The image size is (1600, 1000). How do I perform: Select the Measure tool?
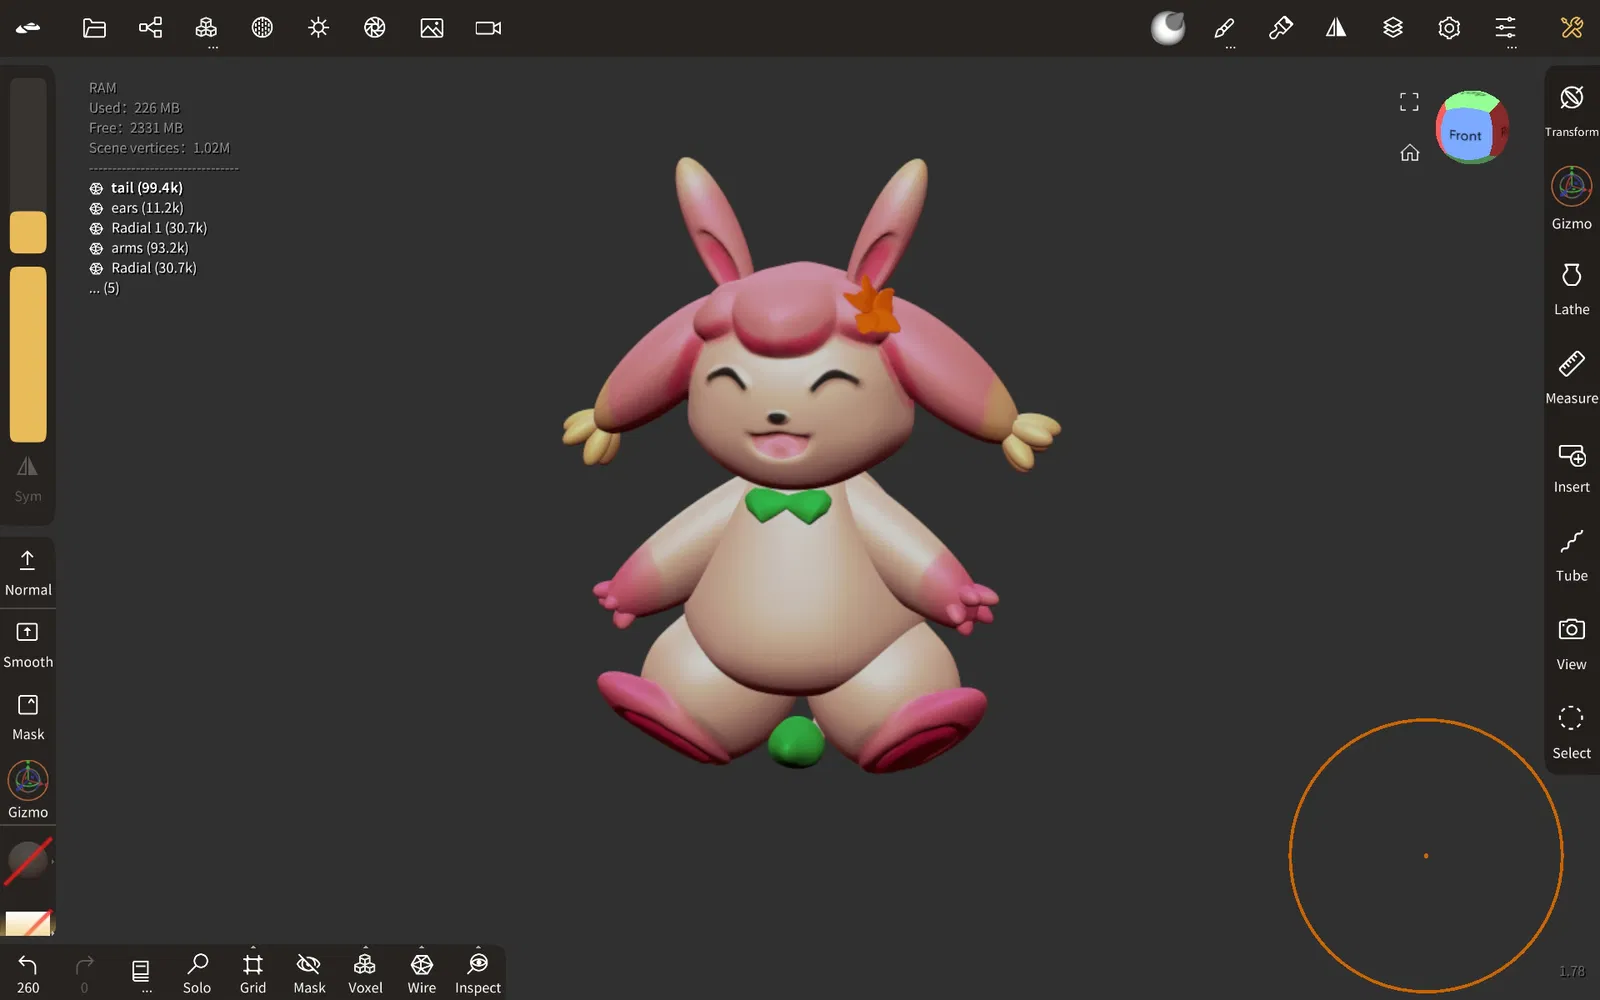coord(1572,377)
